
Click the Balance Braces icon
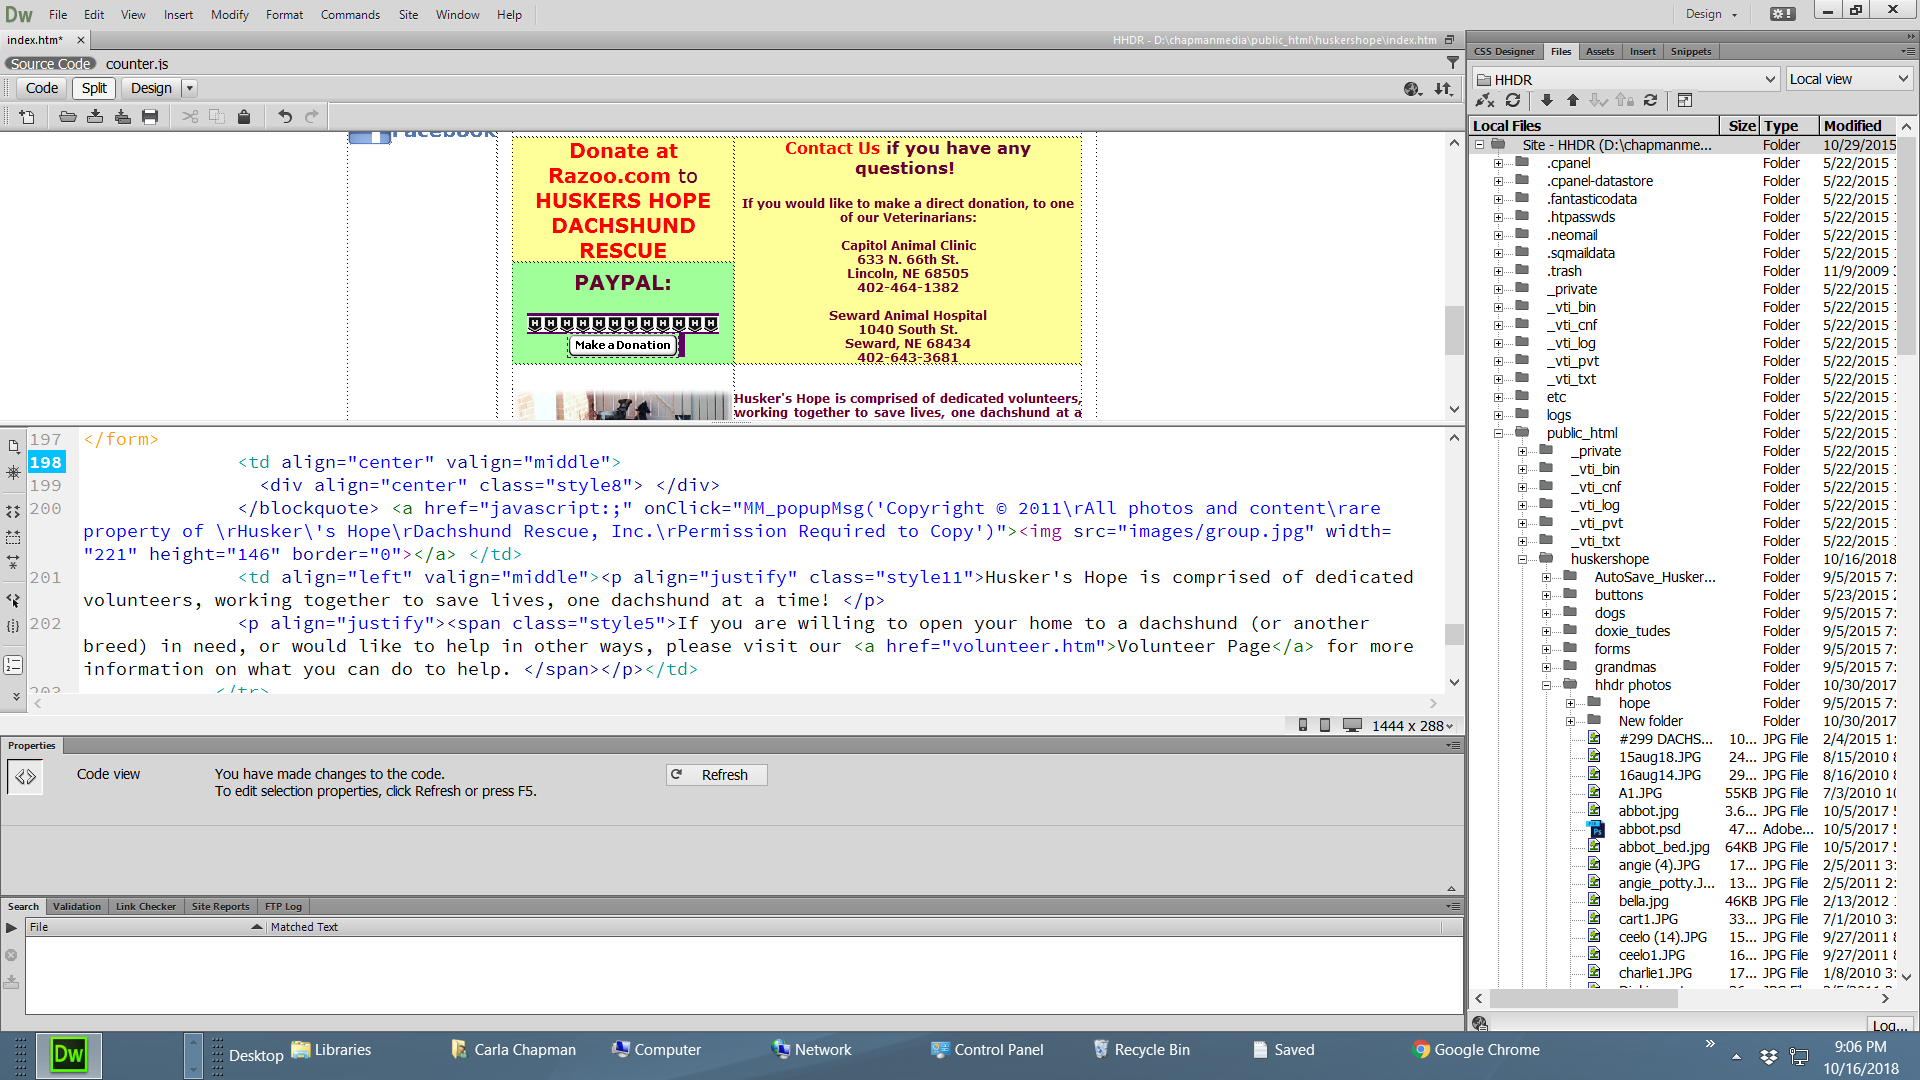point(14,627)
